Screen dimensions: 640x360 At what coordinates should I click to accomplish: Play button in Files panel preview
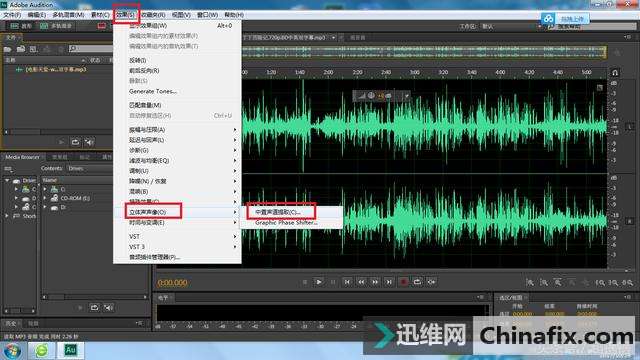[x=61, y=142]
